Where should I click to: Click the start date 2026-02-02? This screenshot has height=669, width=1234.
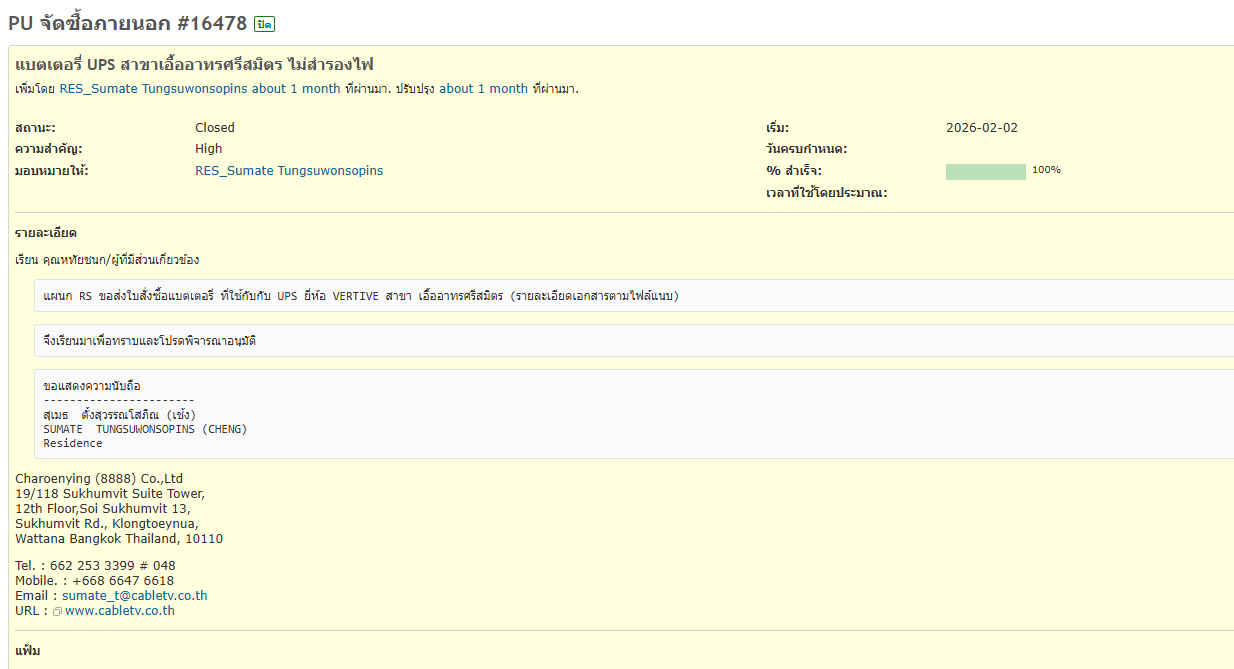click(x=981, y=128)
